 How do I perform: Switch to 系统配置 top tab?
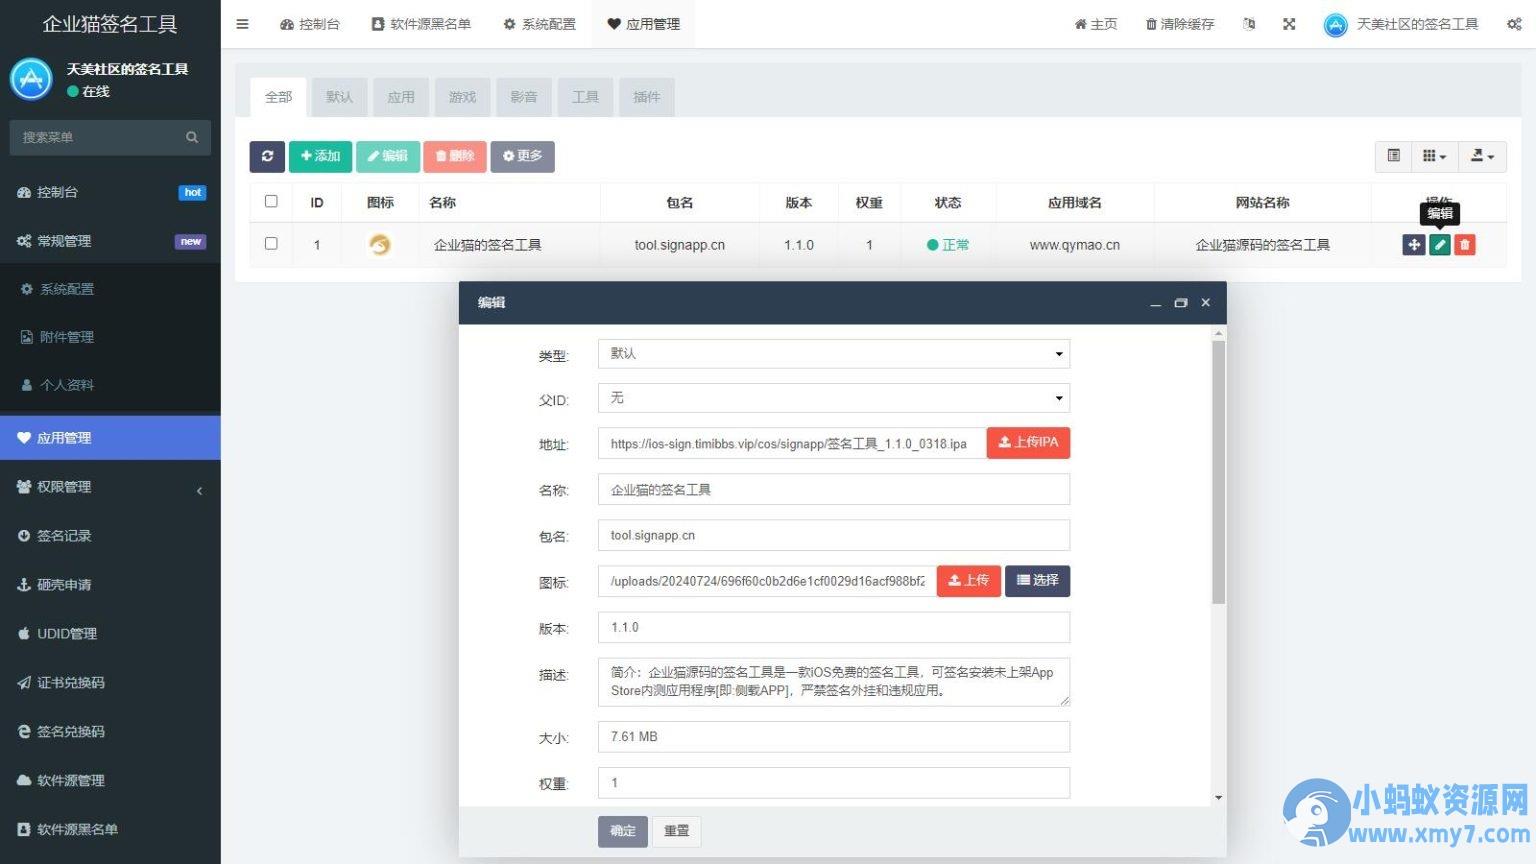(x=539, y=24)
